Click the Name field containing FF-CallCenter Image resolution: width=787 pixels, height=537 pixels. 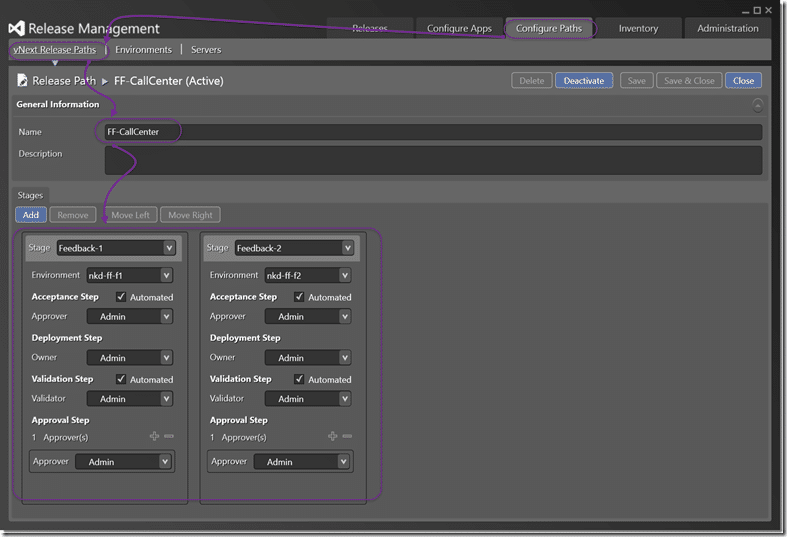point(433,131)
